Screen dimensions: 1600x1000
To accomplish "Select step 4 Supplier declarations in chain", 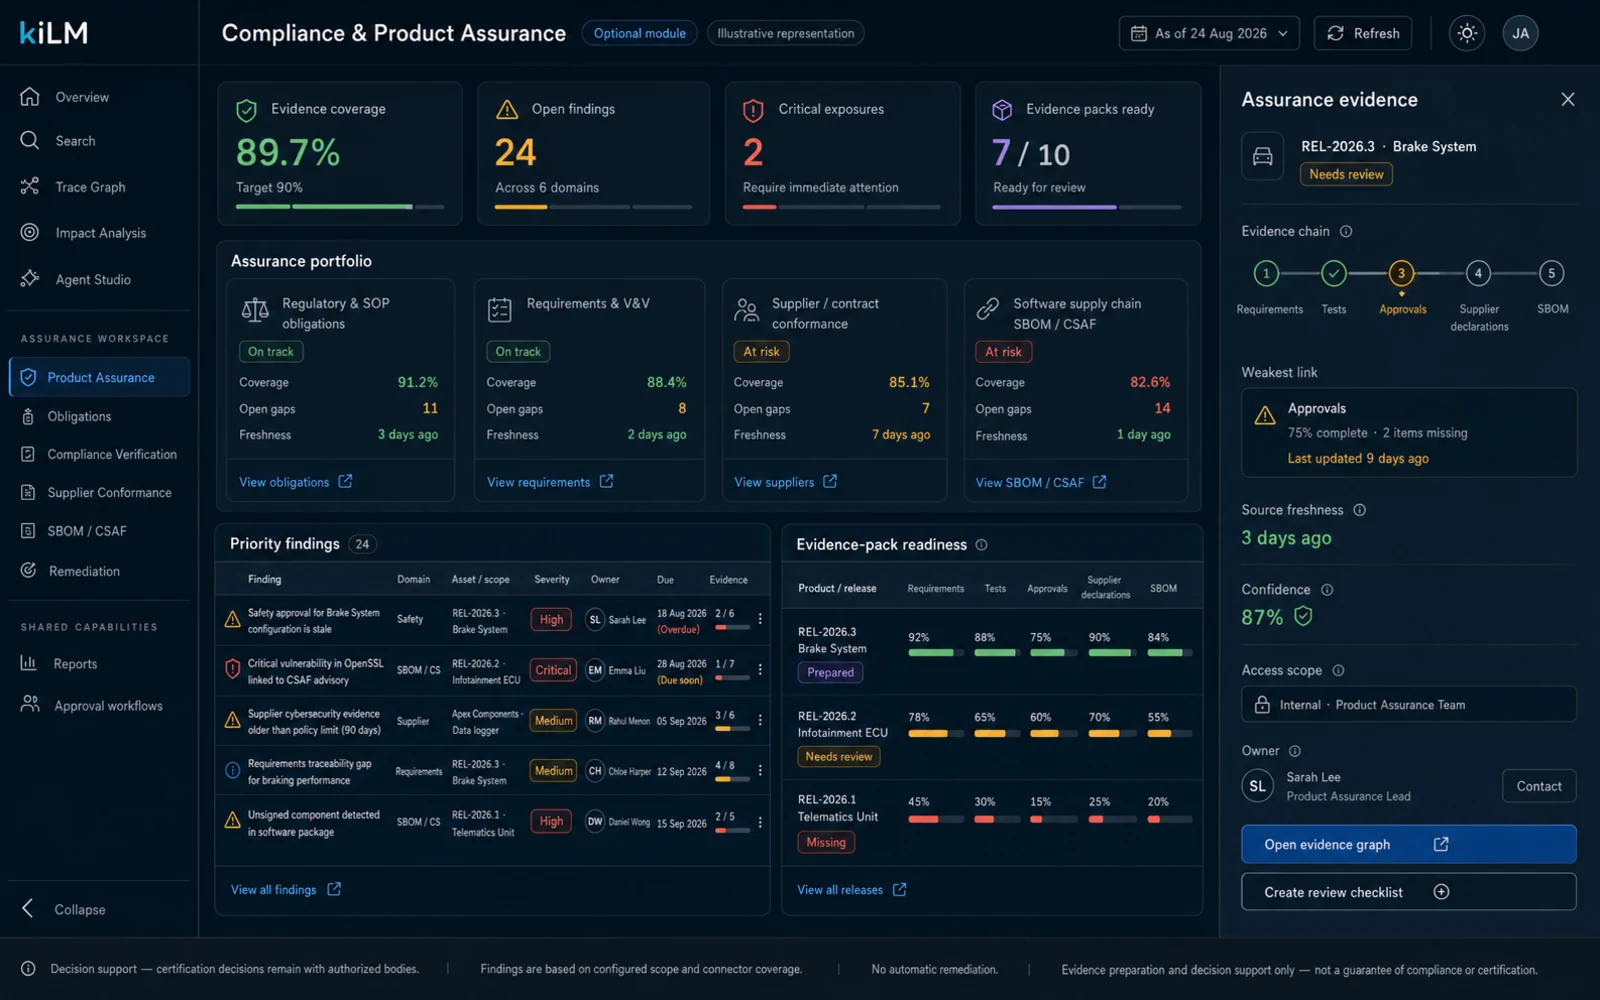I will click(1478, 273).
